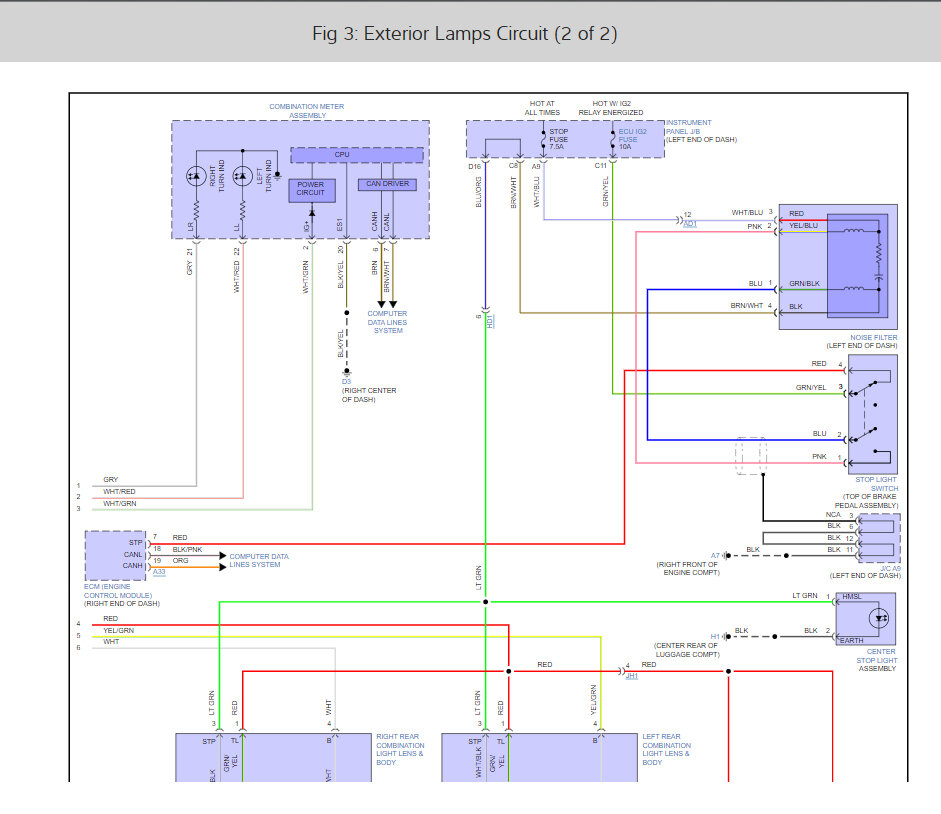Click the 'ECU IG2 FUSE 10A' label
The image size is (941, 814).
tap(633, 139)
